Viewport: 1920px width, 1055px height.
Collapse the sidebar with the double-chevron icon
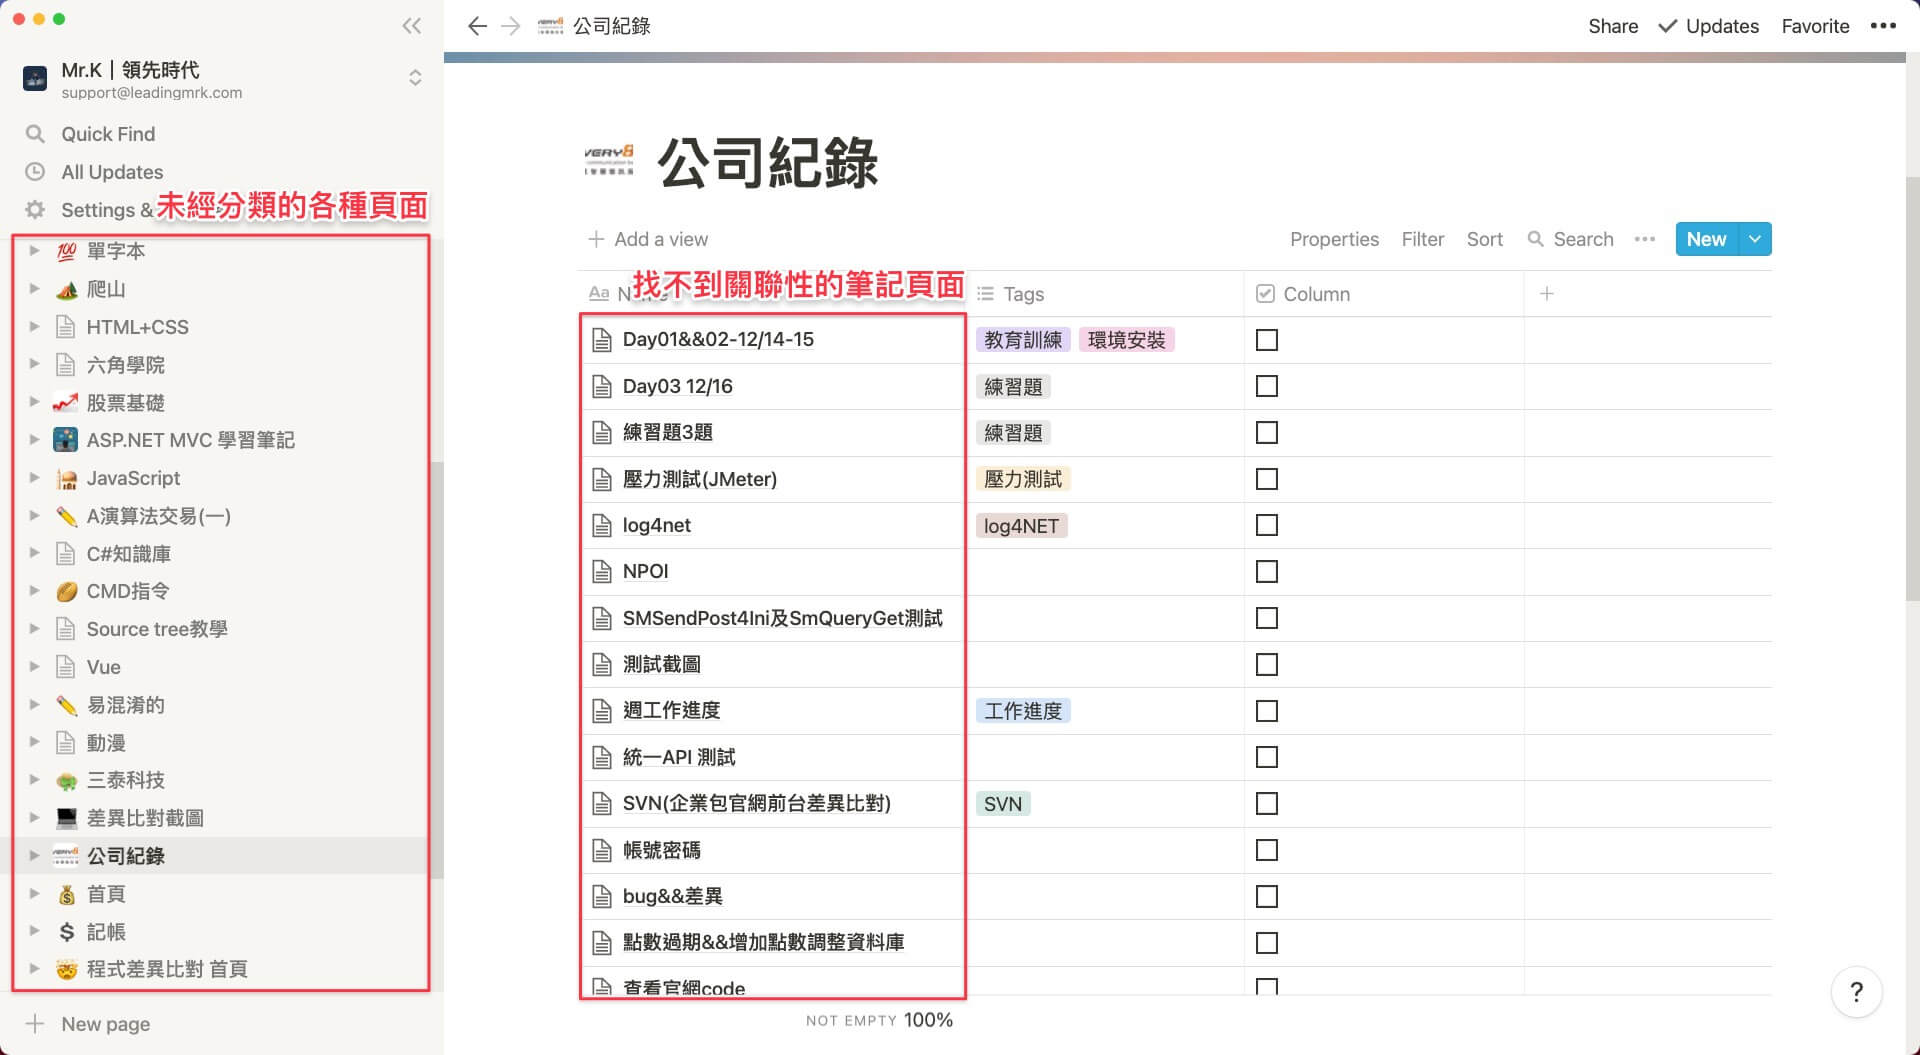(x=411, y=26)
